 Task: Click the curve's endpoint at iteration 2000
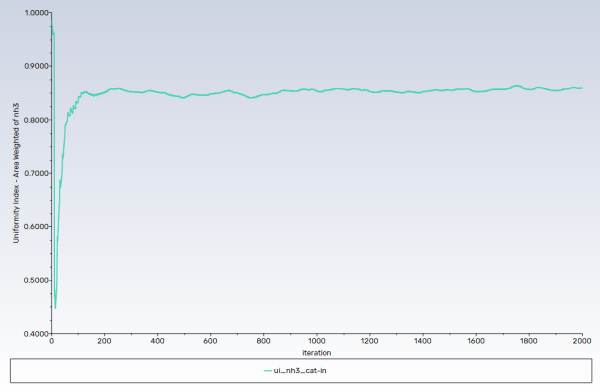click(x=582, y=88)
